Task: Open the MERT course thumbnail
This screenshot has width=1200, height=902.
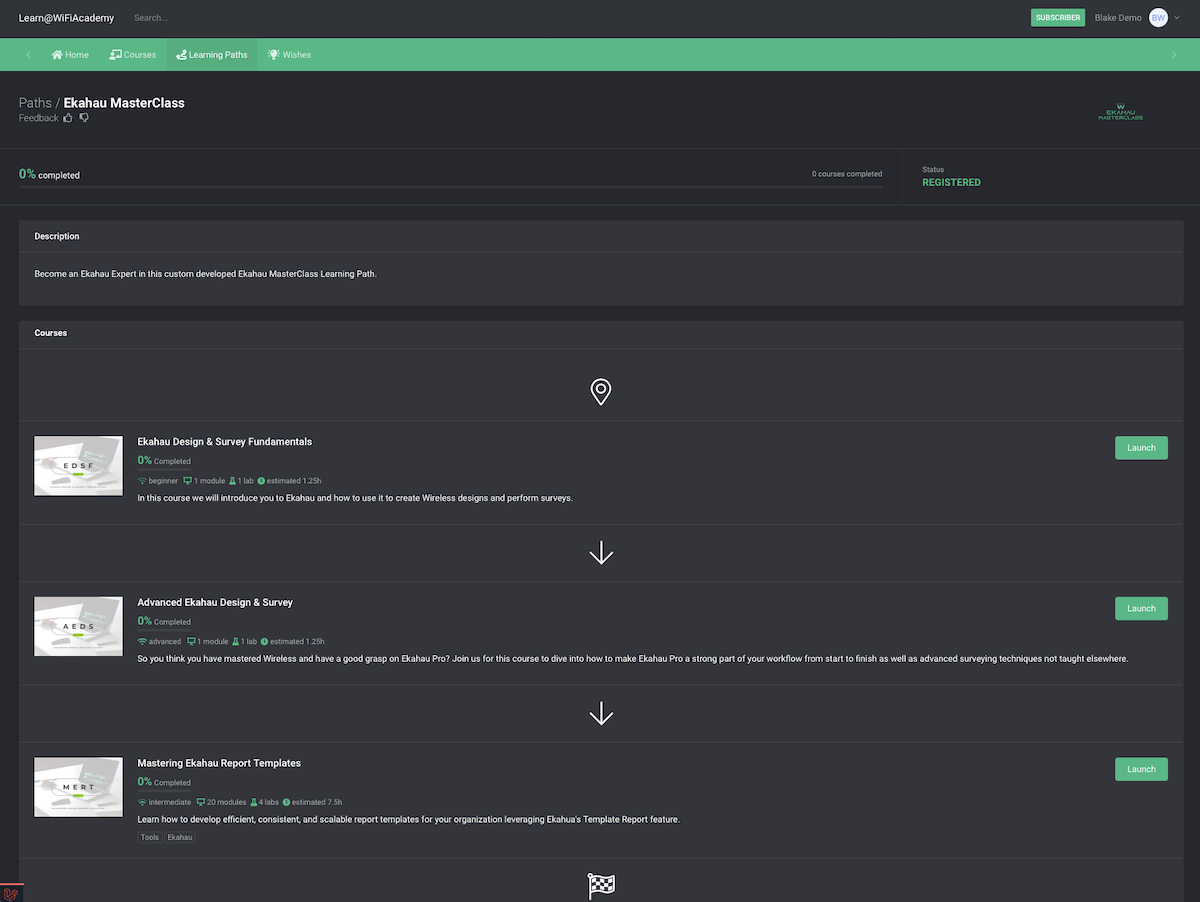Action: [78, 786]
